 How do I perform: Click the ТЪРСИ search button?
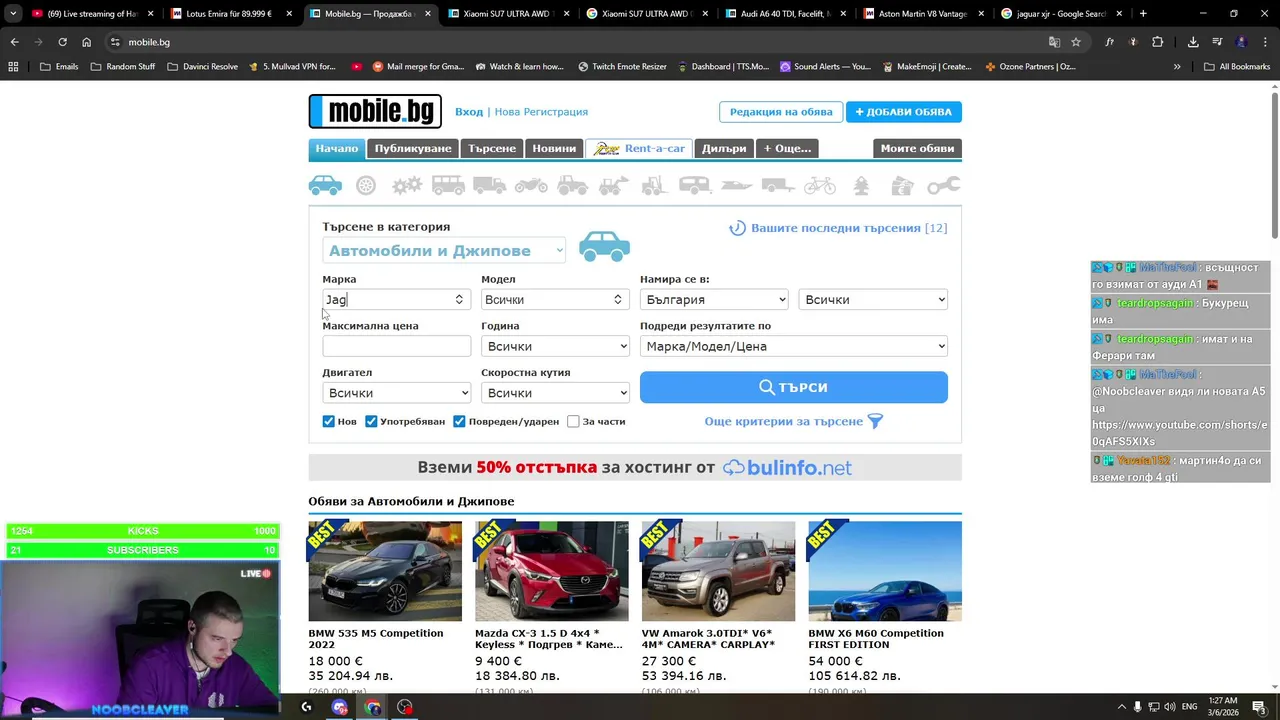click(x=794, y=387)
